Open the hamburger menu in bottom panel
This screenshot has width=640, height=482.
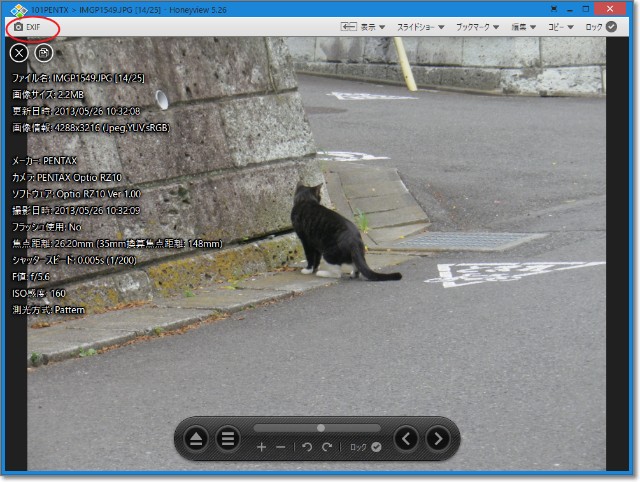228,438
